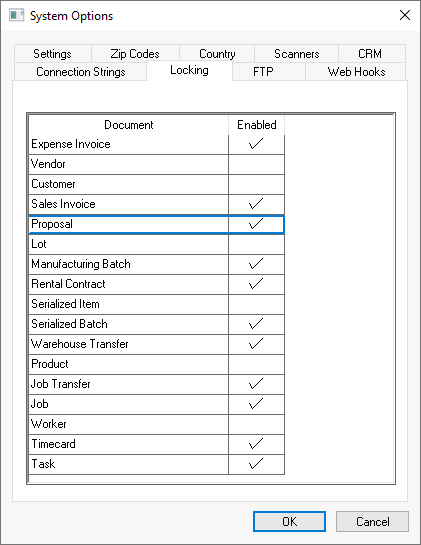Screen dimensions: 421x545
Task: Enable locking for Lot
Action: coord(256,244)
